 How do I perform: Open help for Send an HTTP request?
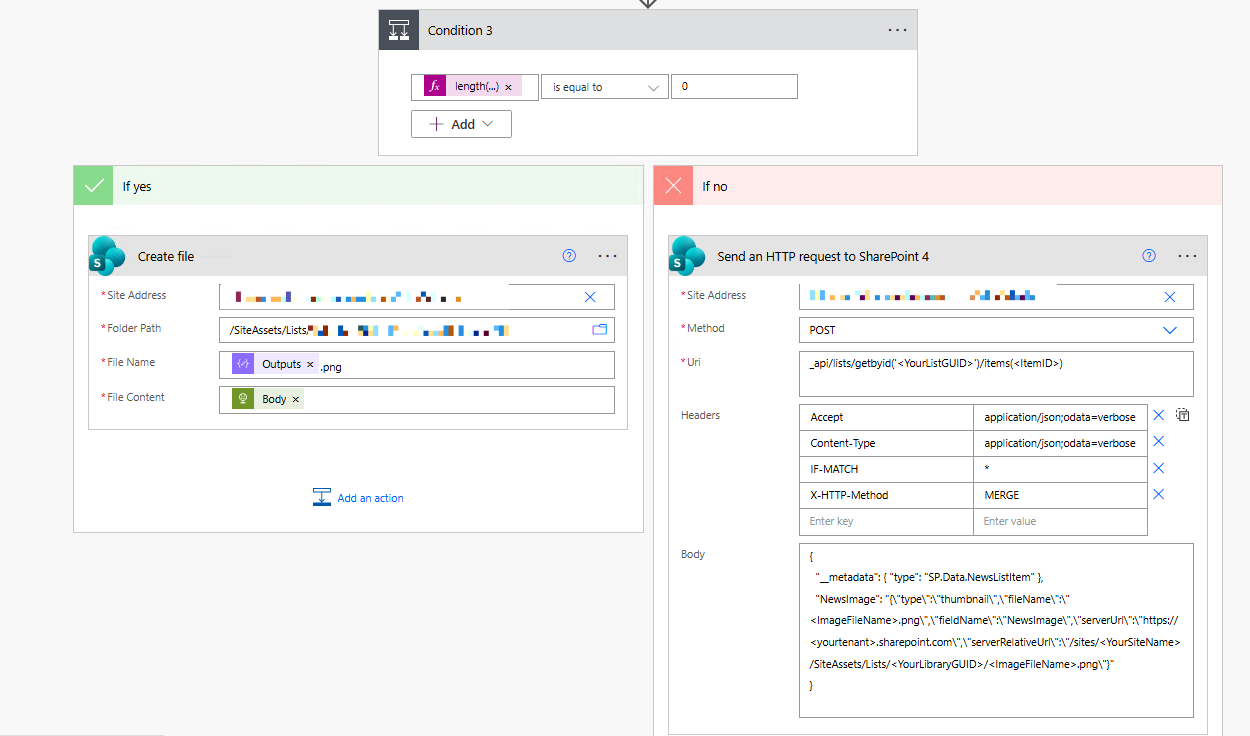tap(1149, 256)
